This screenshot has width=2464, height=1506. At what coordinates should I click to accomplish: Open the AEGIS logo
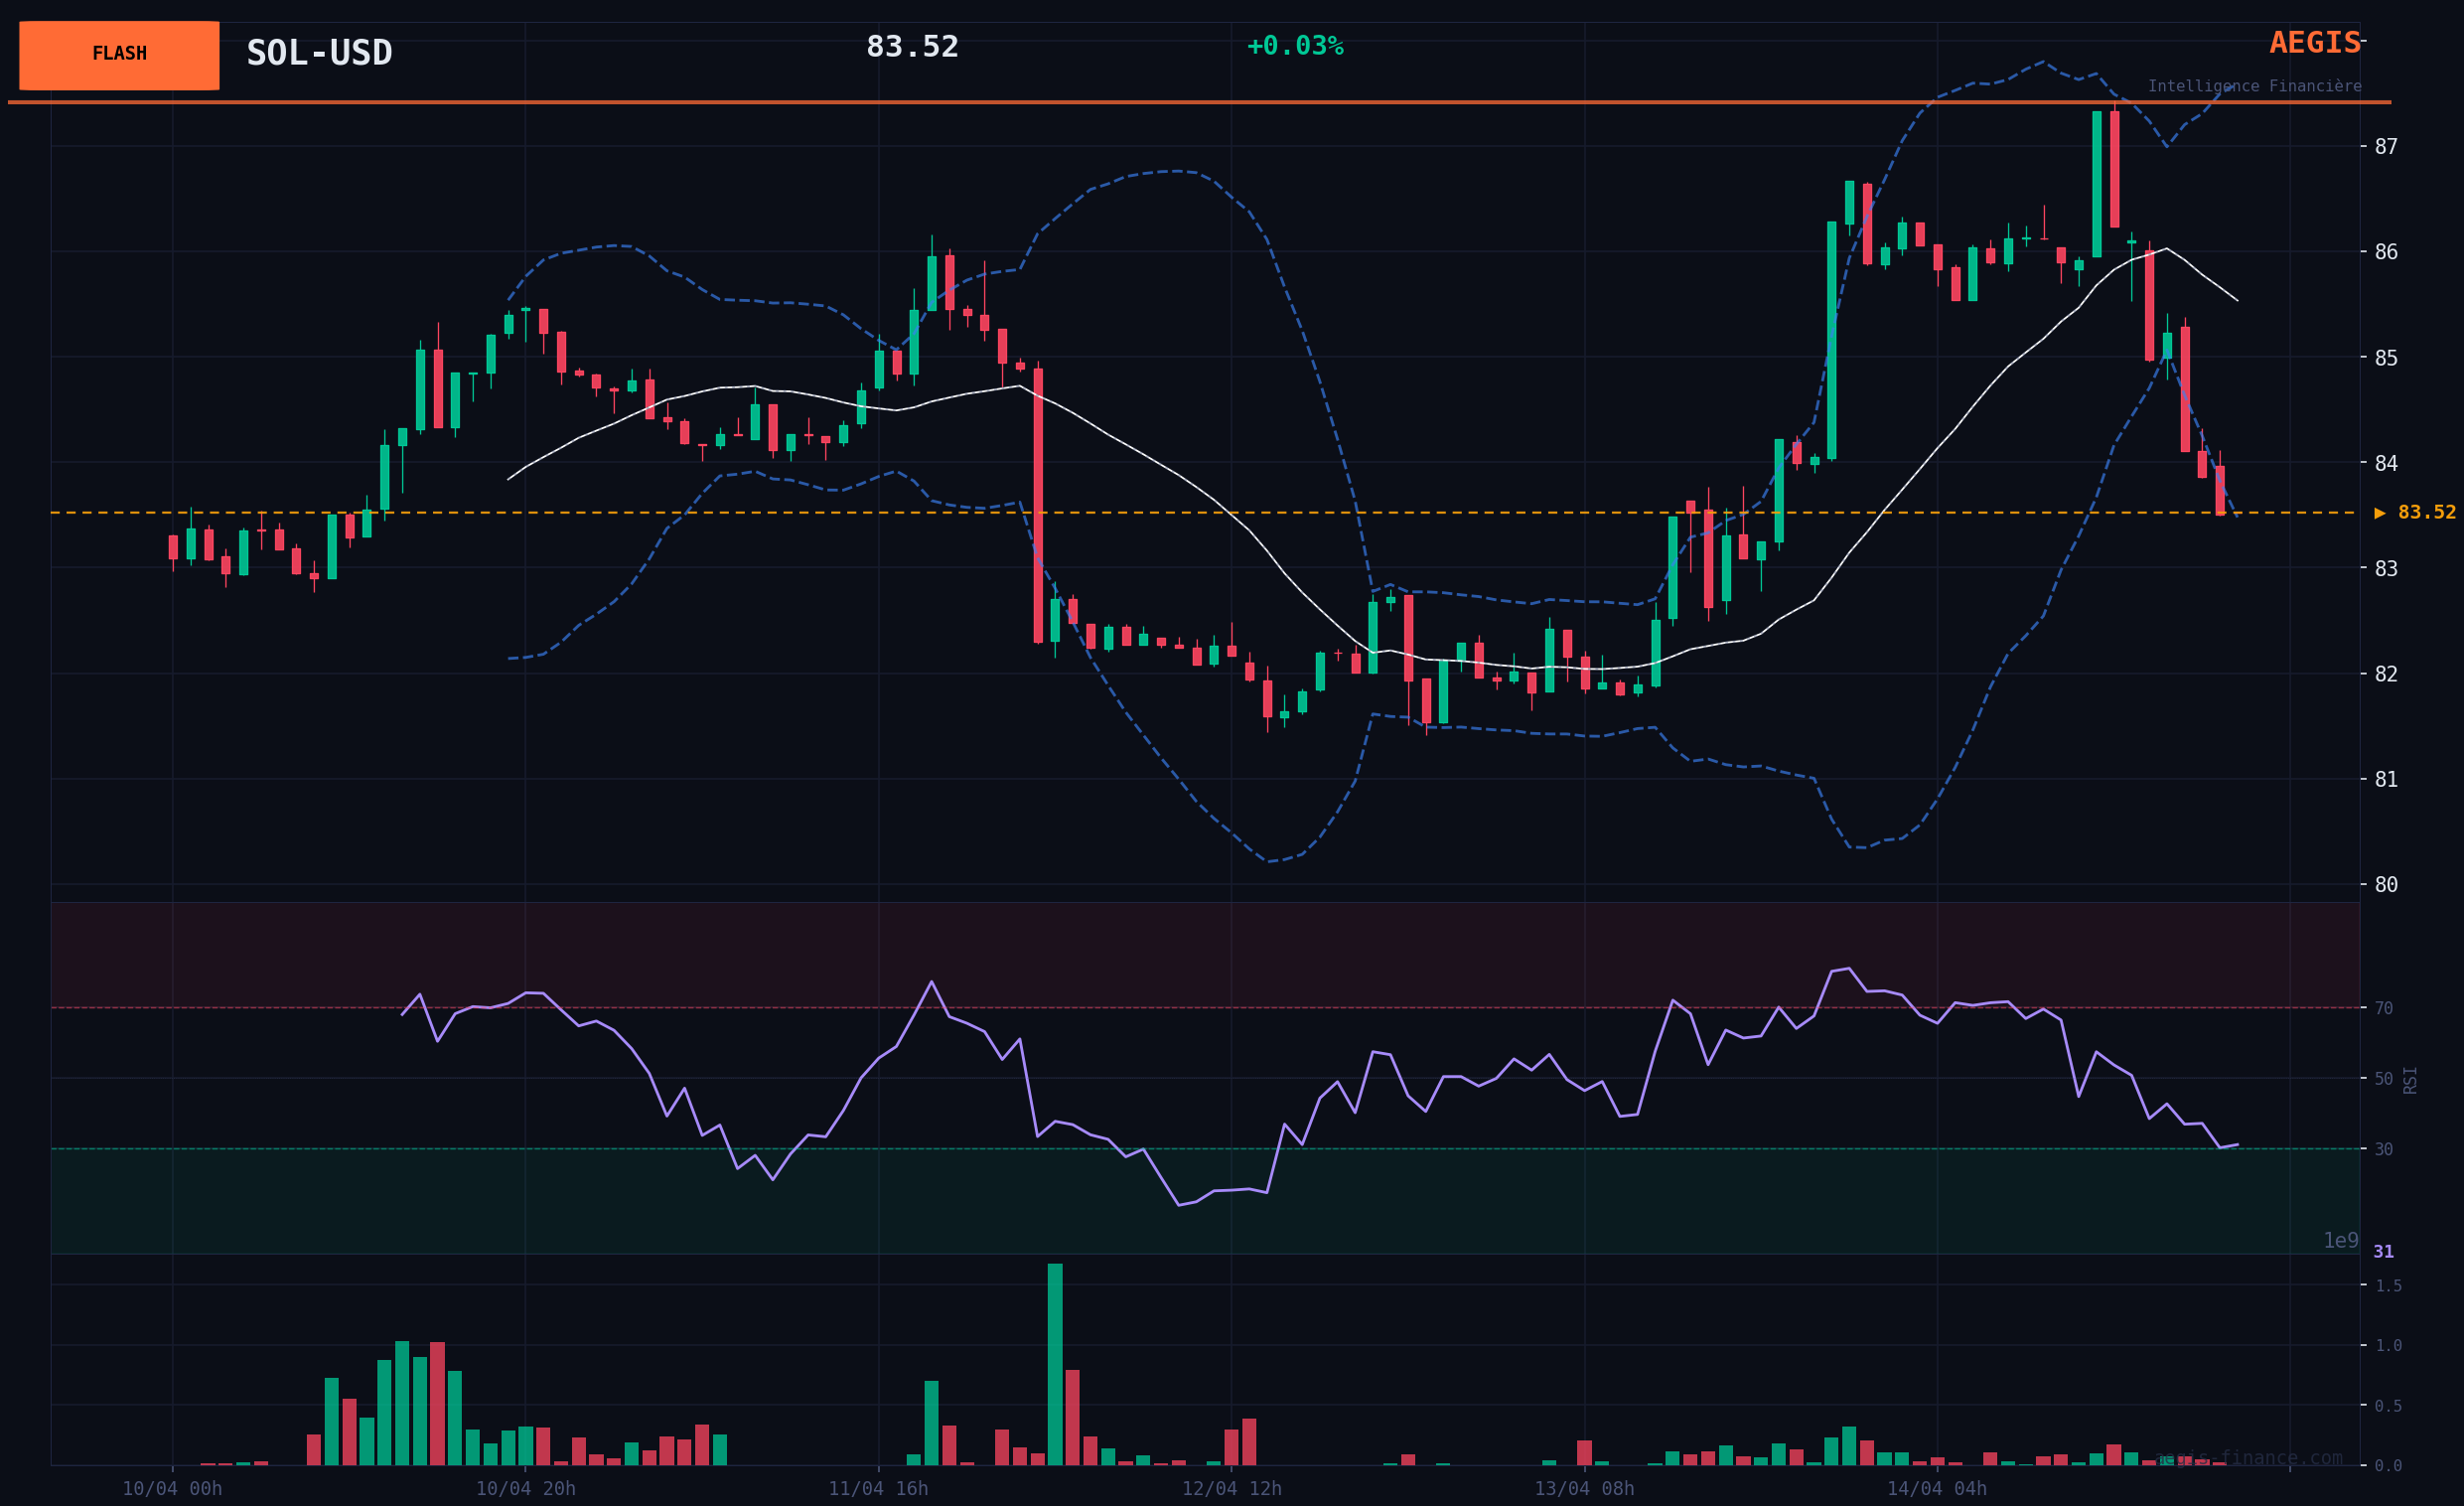point(2314,43)
